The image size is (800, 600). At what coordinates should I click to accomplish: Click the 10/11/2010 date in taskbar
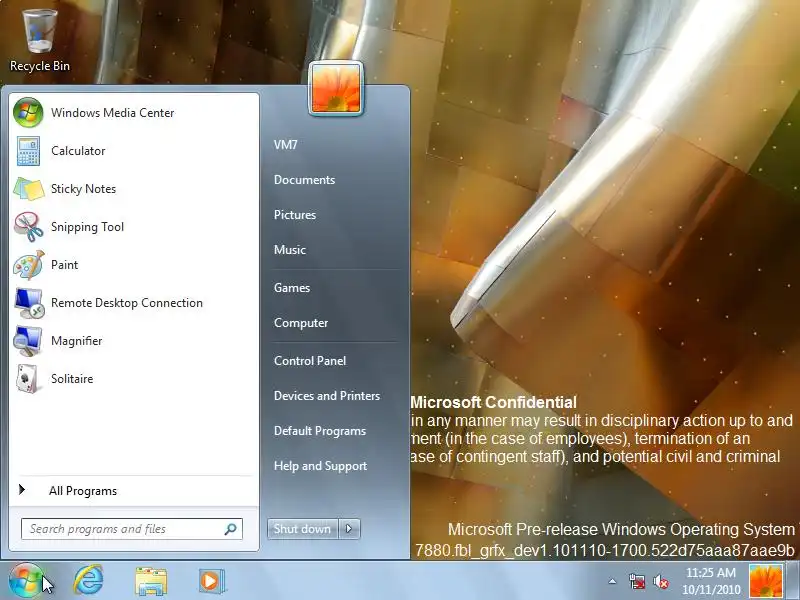711,590
